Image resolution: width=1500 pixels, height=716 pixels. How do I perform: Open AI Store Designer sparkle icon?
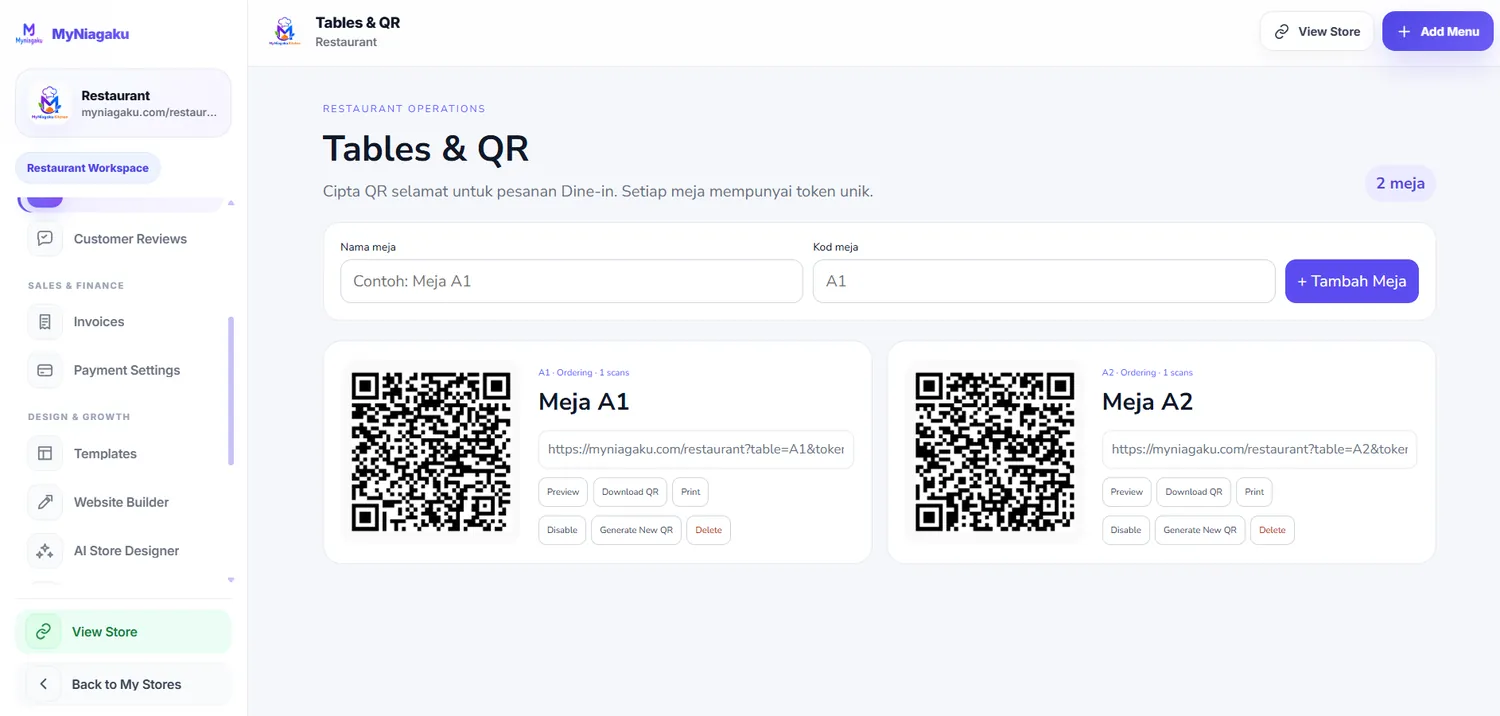(x=45, y=551)
